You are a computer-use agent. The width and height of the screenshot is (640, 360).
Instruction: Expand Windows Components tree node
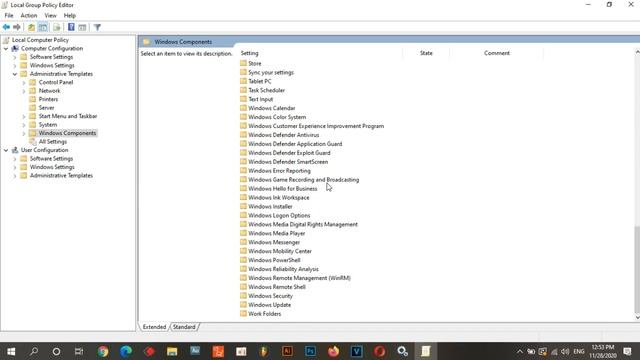click(x=24, y=133)
